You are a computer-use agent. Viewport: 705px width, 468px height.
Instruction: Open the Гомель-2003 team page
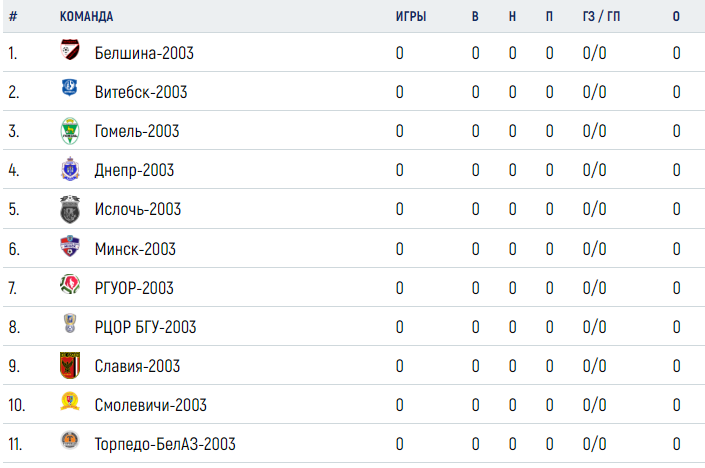click(137, 131)
